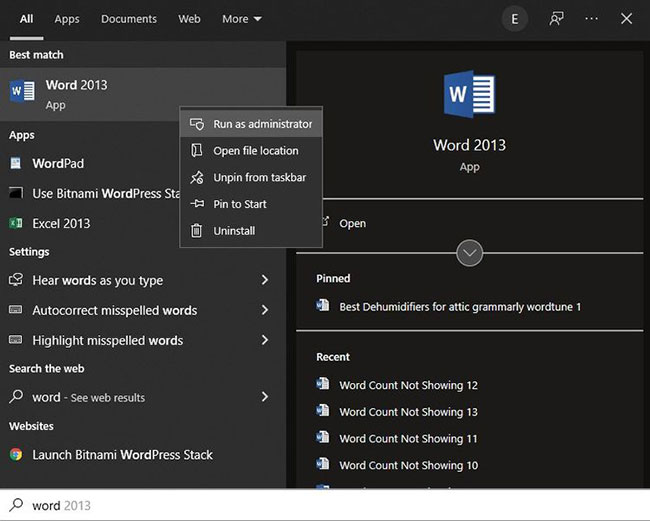Open the three-dots options menu
The image size is (650, 521).
coord(591,19)
